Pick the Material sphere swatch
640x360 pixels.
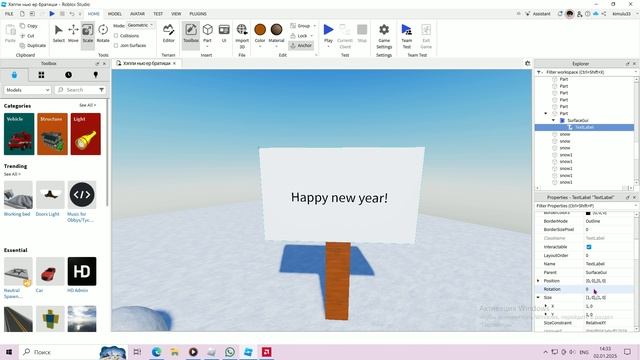tap(276, 30)
